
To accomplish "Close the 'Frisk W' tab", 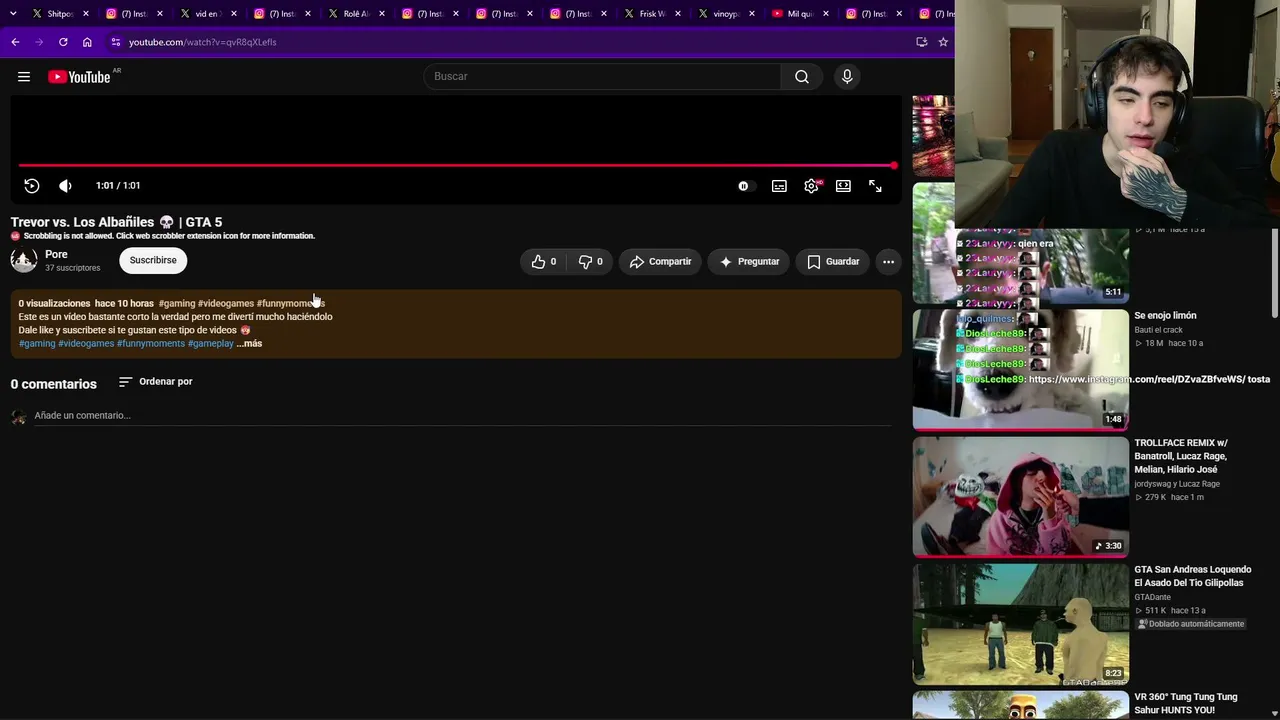I will (678, 14).
